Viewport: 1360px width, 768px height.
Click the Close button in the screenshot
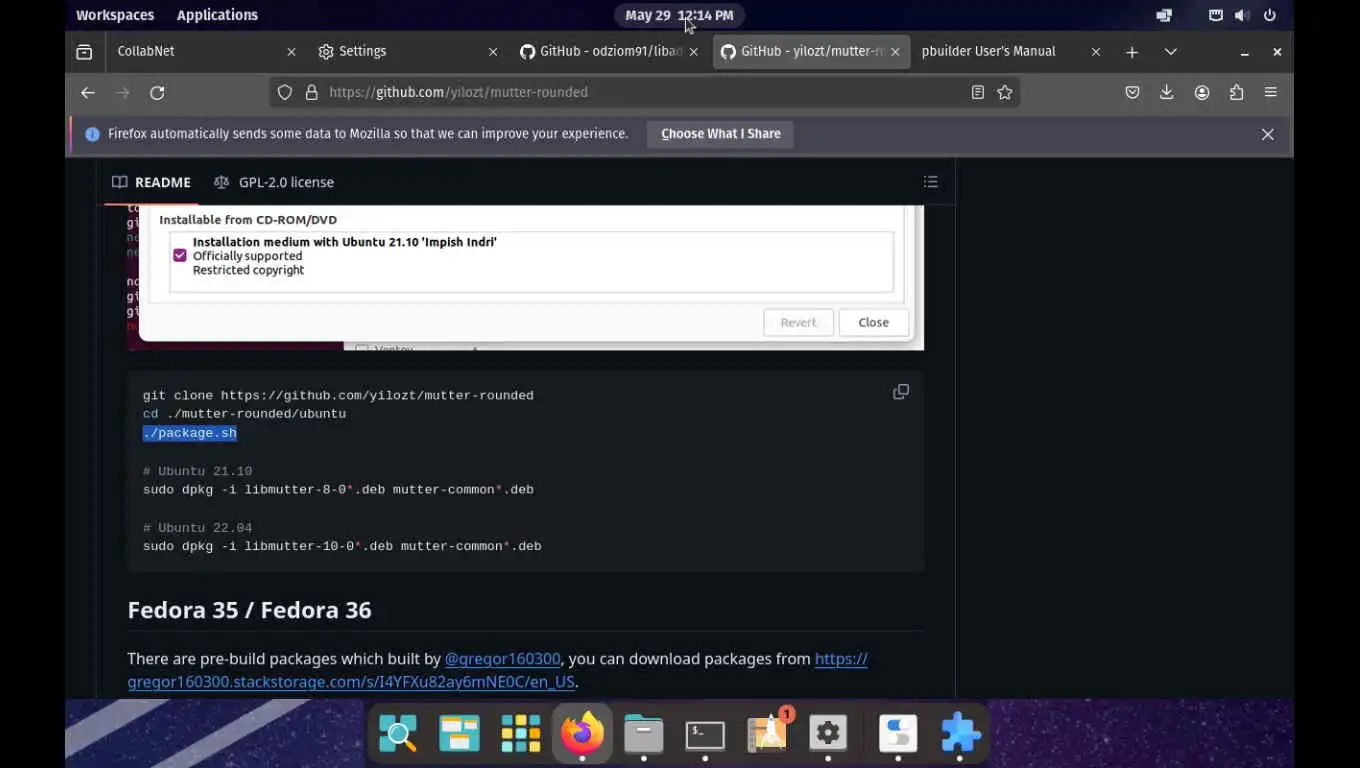tap(873, 322)
